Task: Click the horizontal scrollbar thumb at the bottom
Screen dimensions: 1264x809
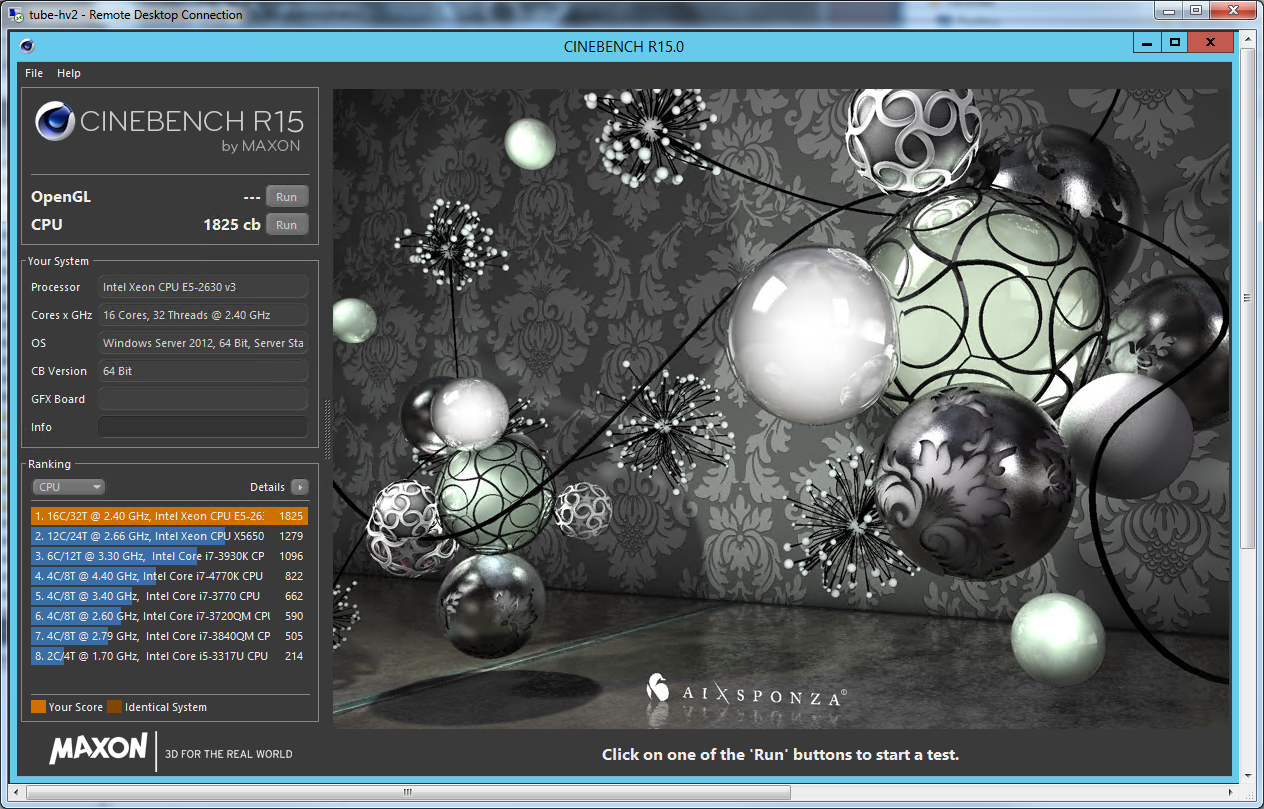Action: point(408,793)
